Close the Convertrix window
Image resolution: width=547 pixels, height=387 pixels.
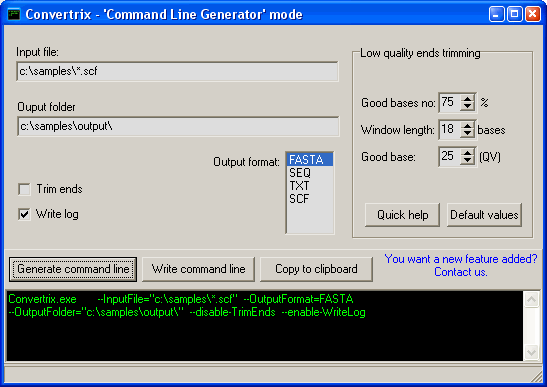click(x=533, y=14)
